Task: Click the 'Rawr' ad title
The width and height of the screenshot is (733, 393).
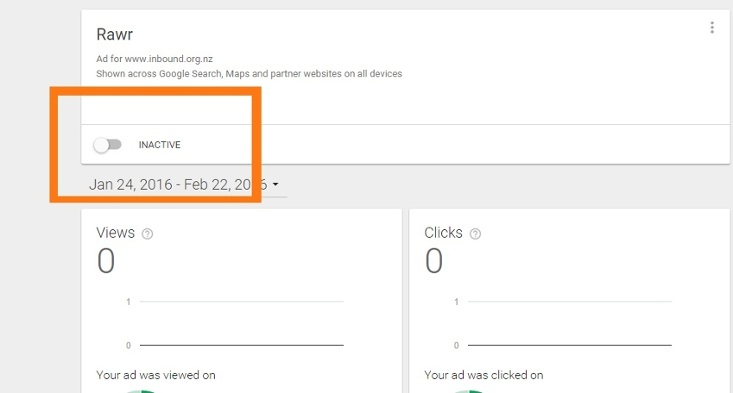Action: (115, 34)
